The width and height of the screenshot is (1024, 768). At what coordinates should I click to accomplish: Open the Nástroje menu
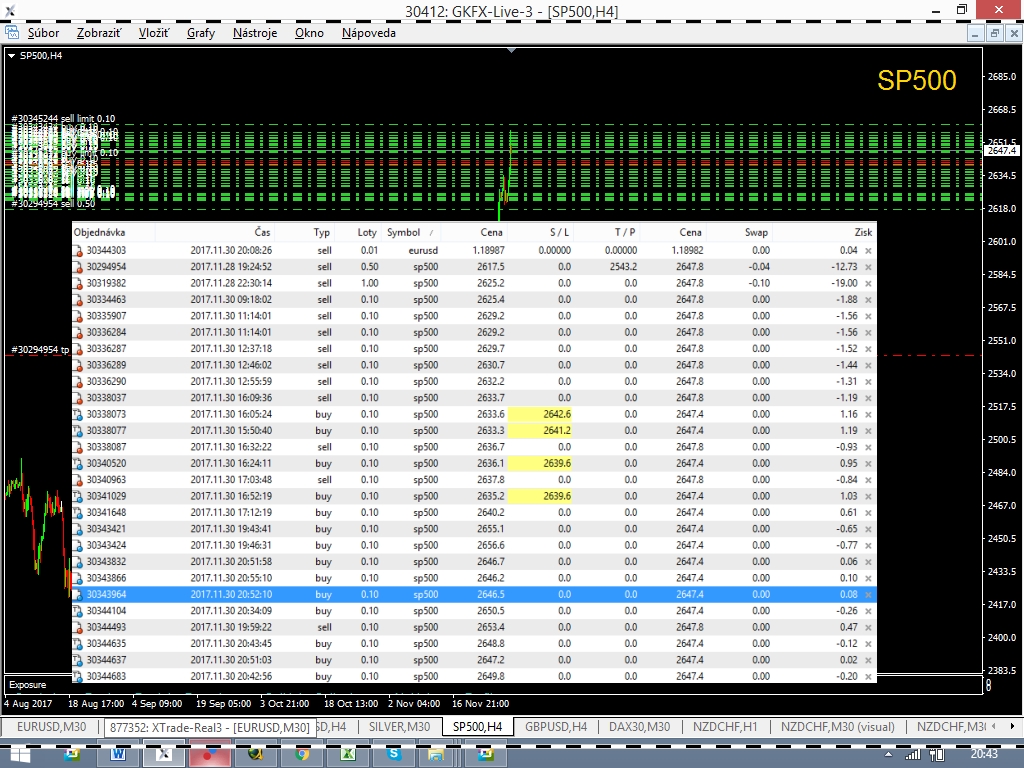[254, 33]
